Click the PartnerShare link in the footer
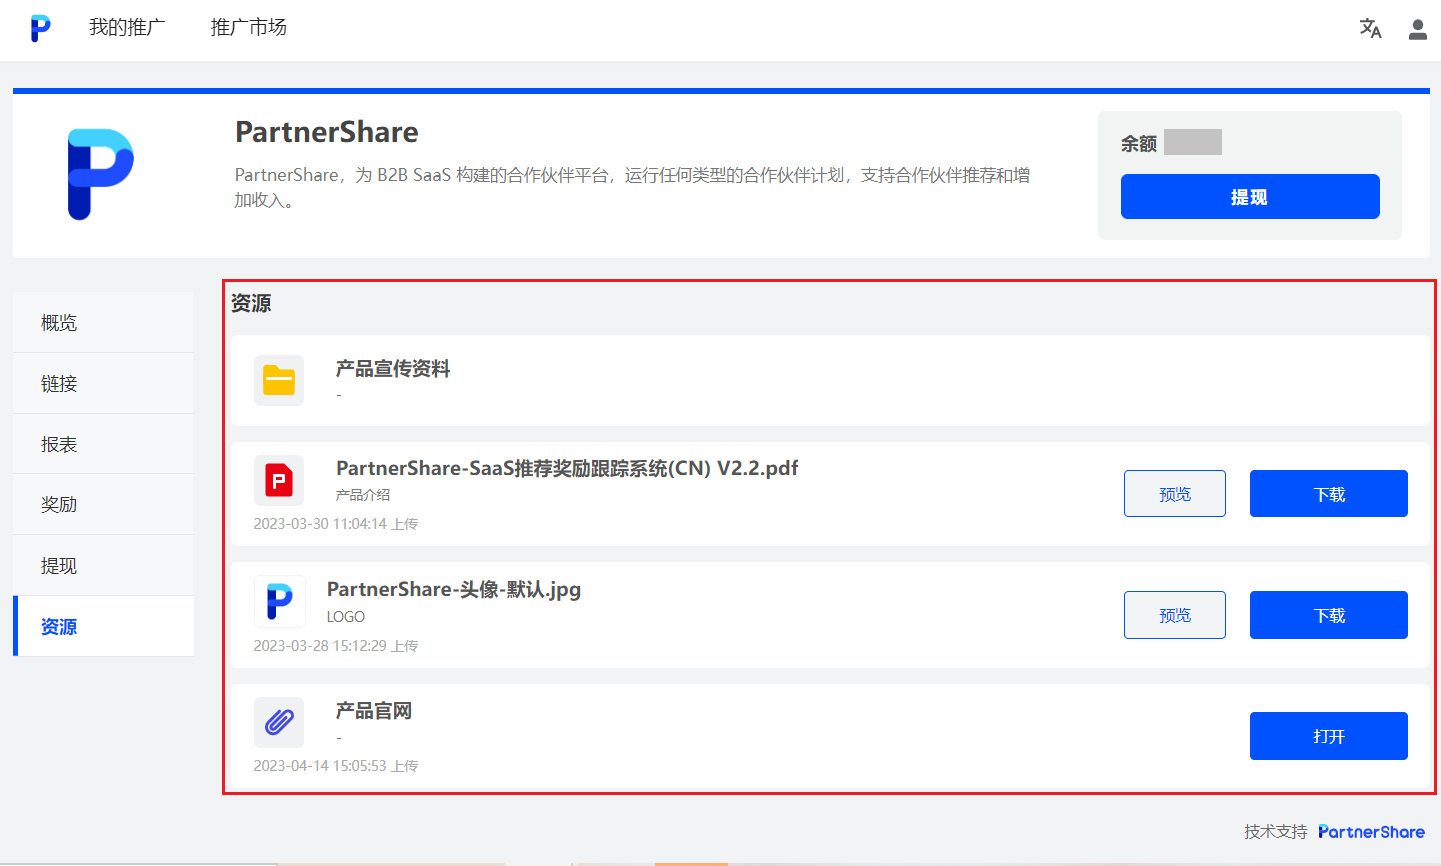Image resolution: width=1441 pixels, height=866 pixels. (1372, 832)
